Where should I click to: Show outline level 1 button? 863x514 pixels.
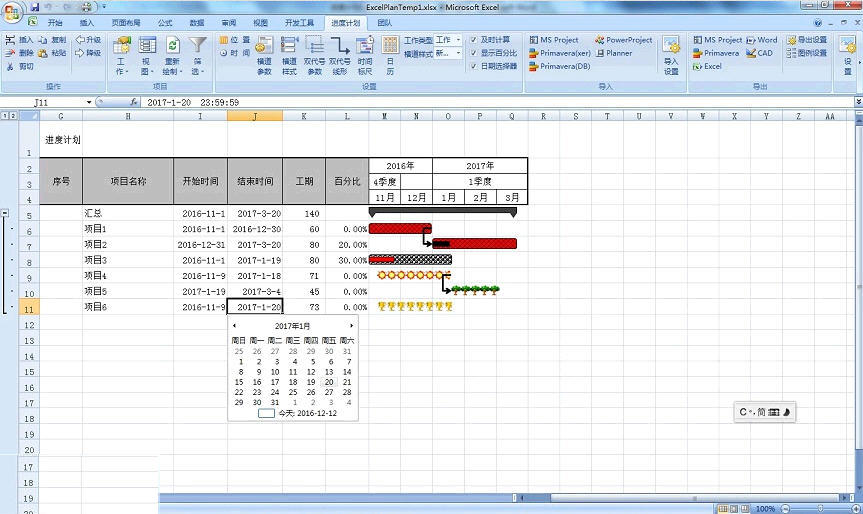coord(5,116)
